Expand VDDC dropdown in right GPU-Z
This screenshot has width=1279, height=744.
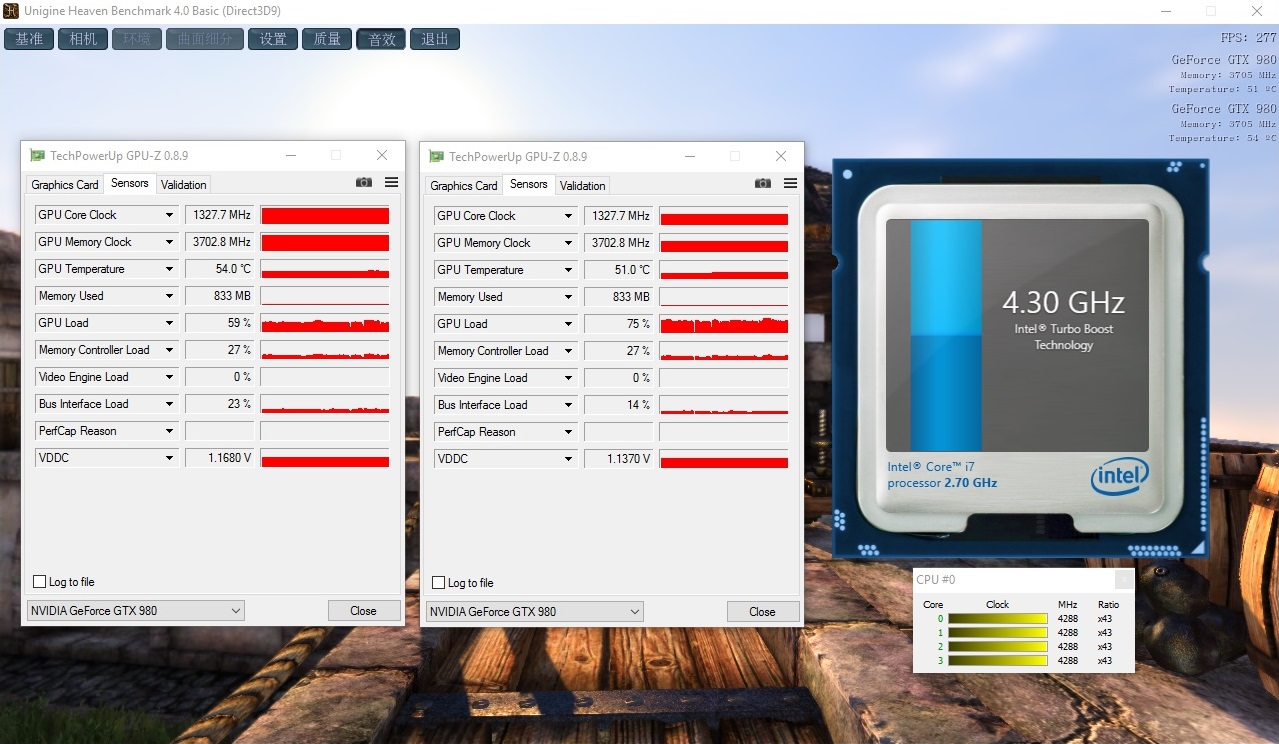(x=568, y=459)
